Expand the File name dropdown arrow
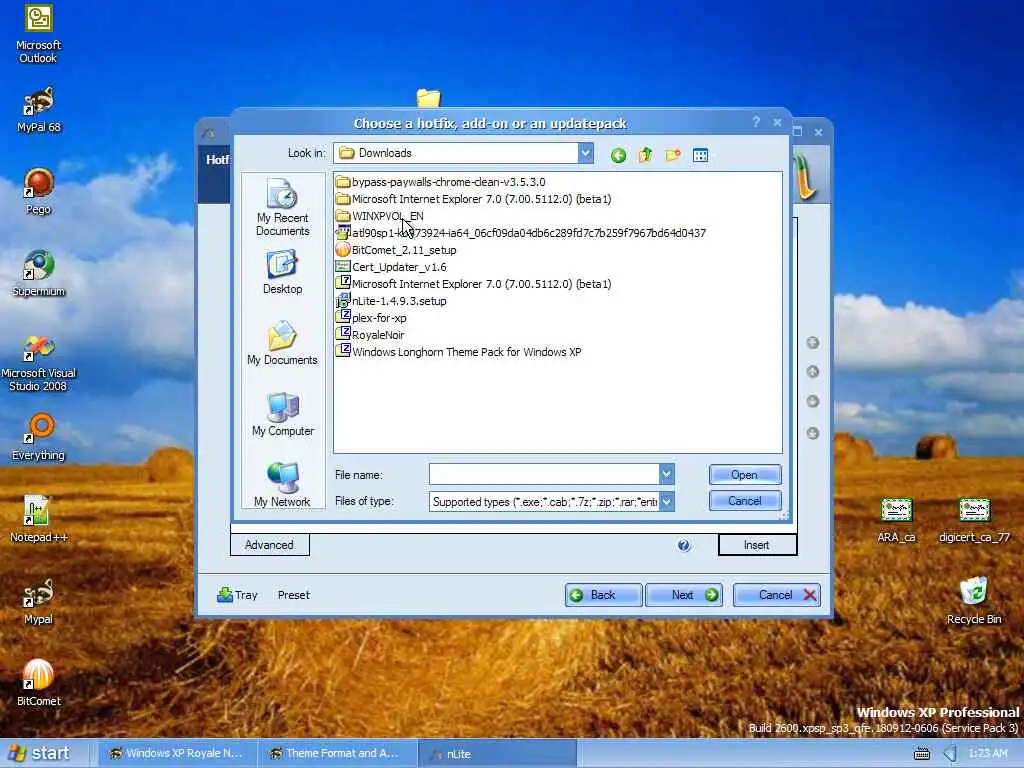This screenshot has width=1024, height=768. (666, 474)
